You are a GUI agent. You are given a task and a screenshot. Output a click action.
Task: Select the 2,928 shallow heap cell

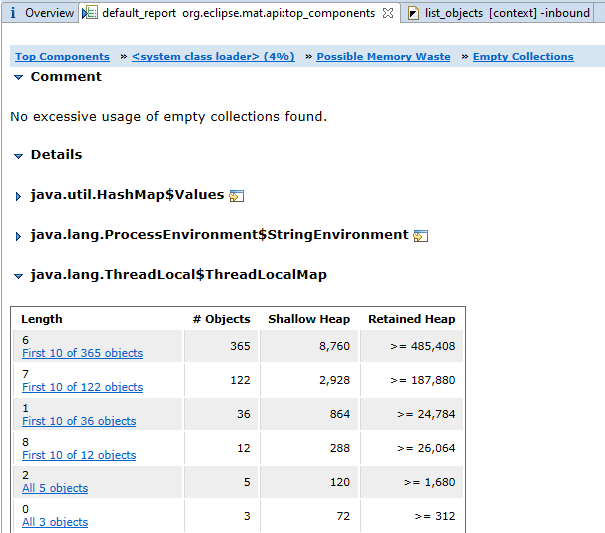pyautogui.click(x=309, y=380)
